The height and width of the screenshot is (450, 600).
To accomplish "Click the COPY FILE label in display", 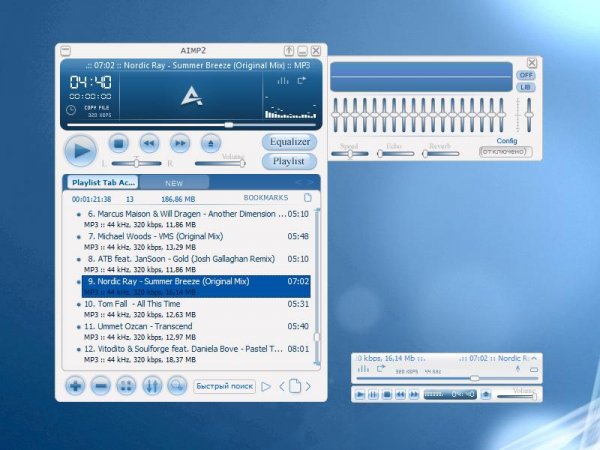I will [x=96, y=108].
